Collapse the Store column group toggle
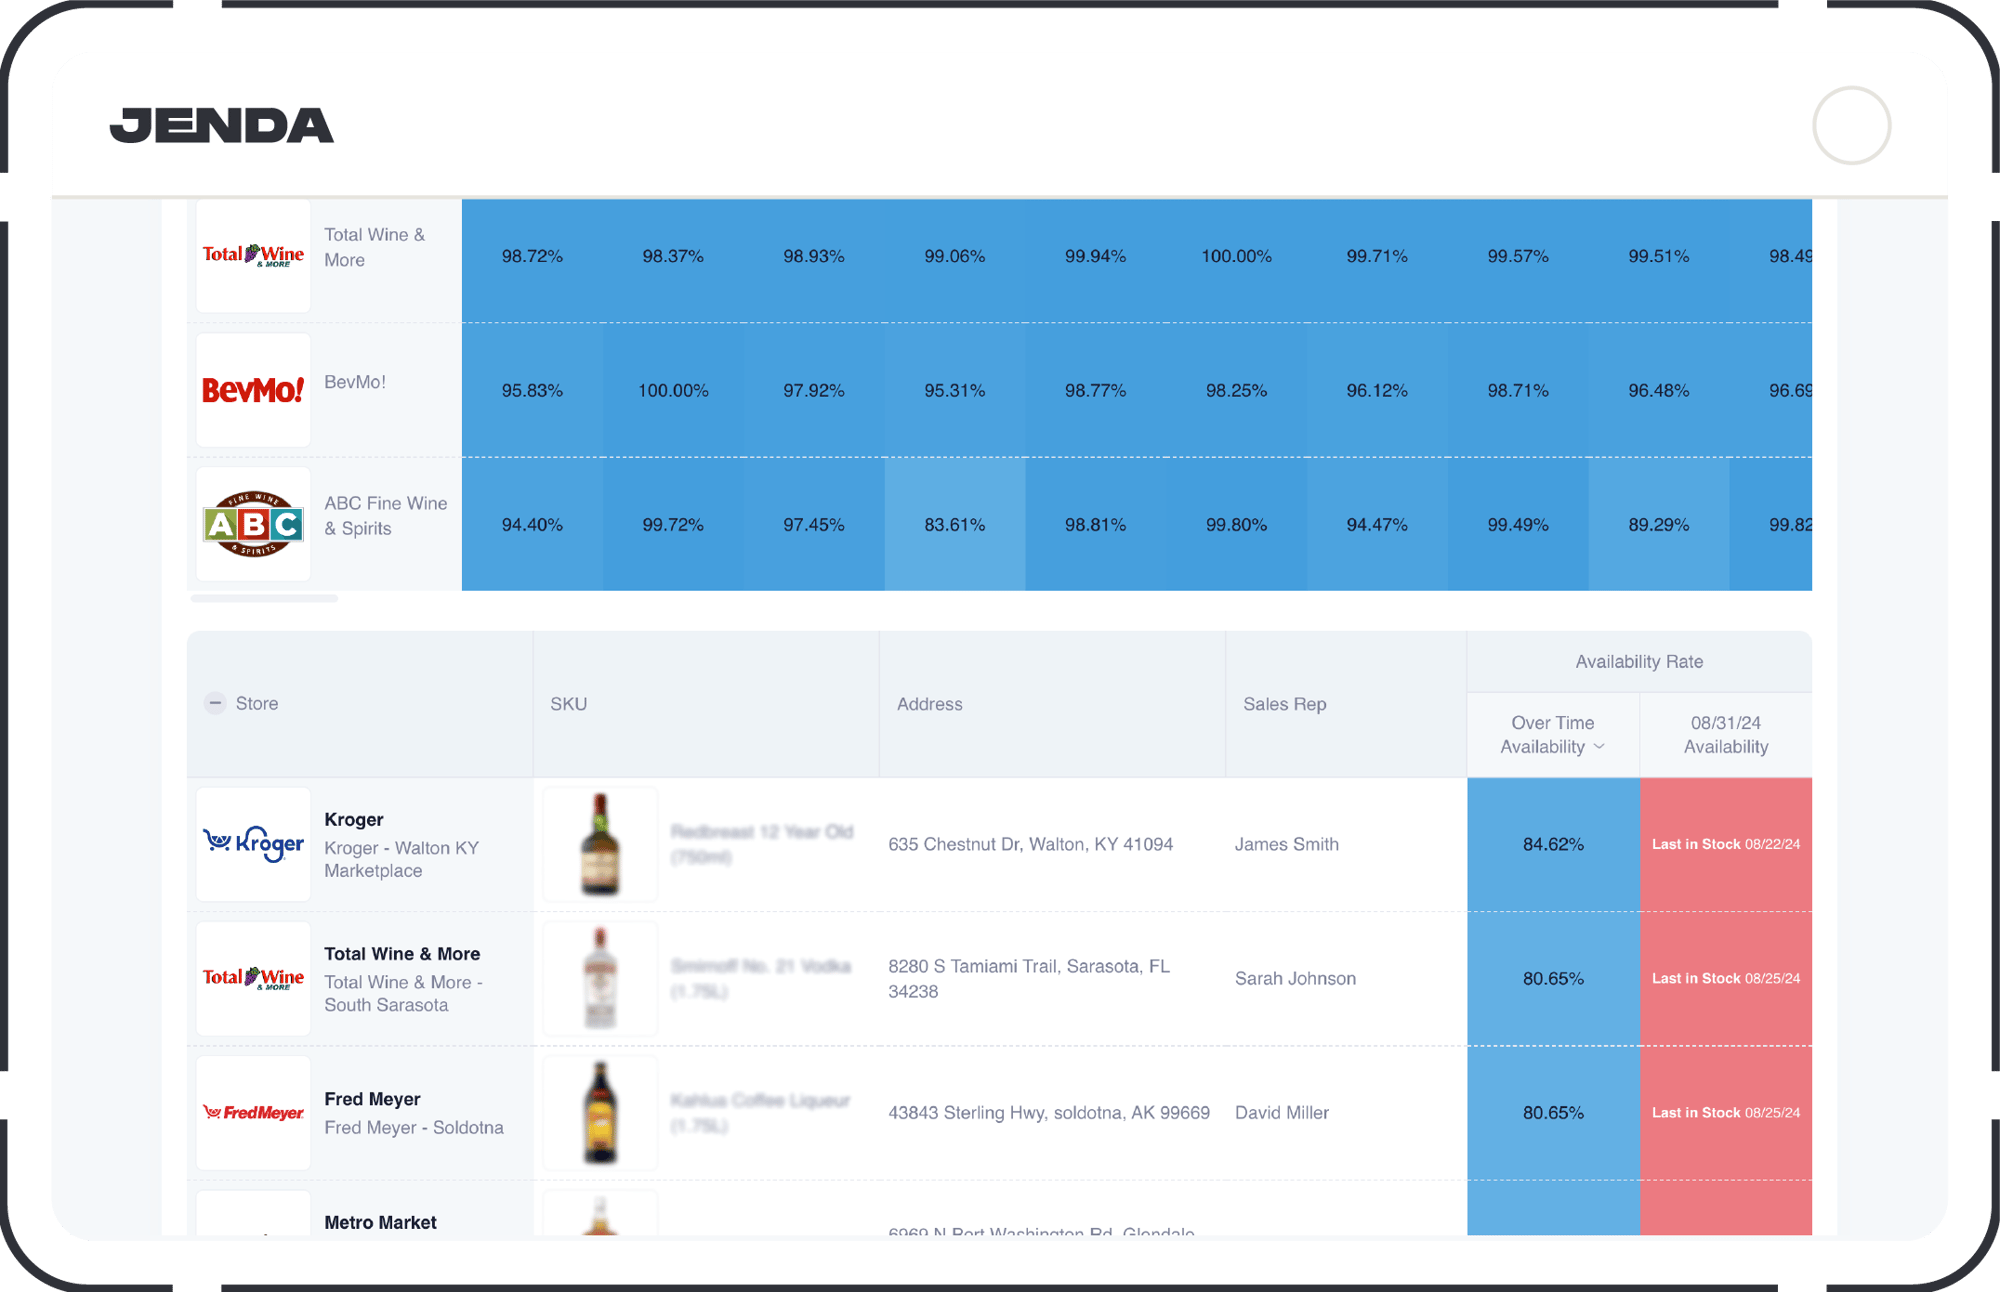2000x1292 pixels. click(x=215, y=703)
